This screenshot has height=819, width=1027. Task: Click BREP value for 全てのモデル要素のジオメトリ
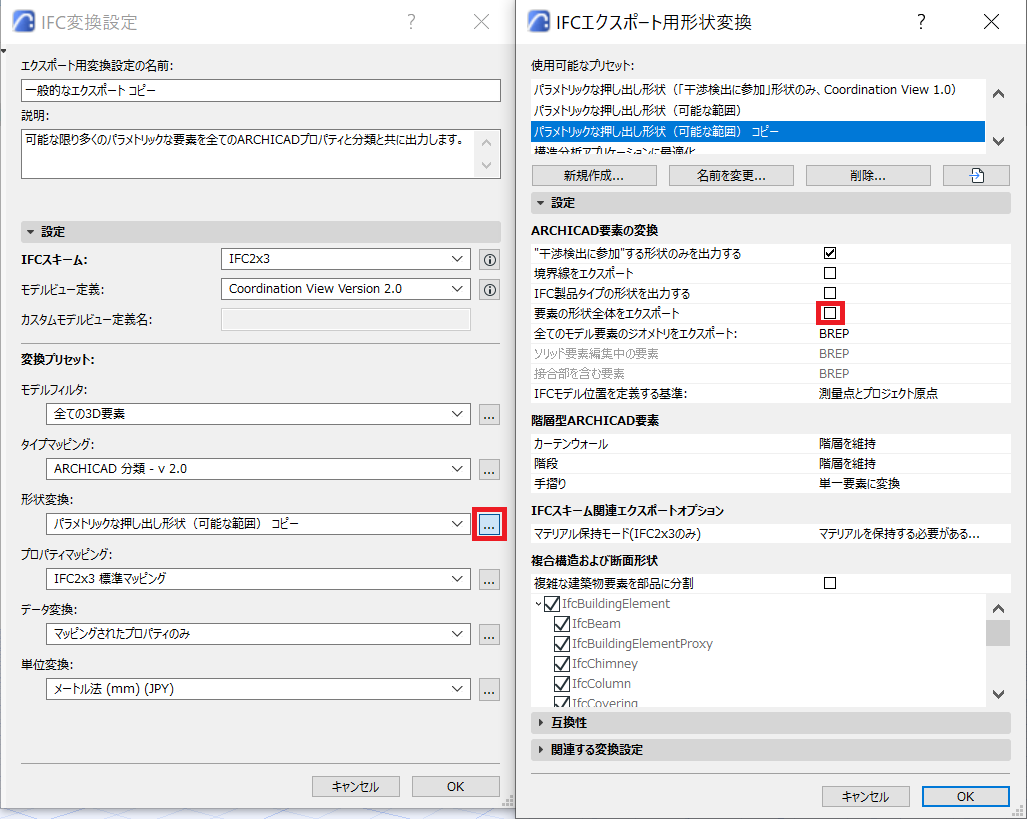coord(834,333)
